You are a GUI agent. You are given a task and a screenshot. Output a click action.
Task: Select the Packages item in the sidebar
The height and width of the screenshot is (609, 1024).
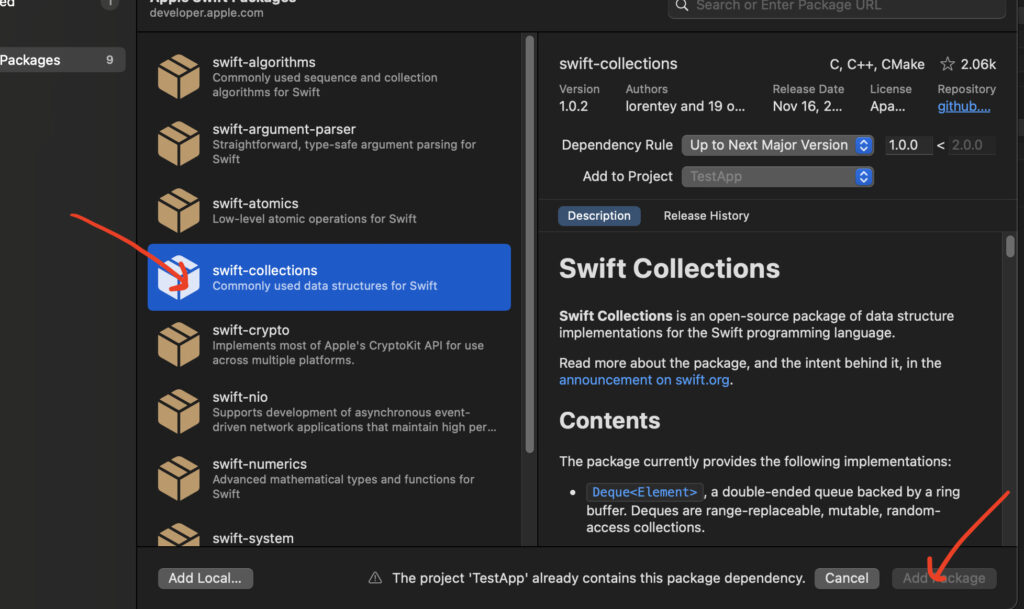(61, 59)
